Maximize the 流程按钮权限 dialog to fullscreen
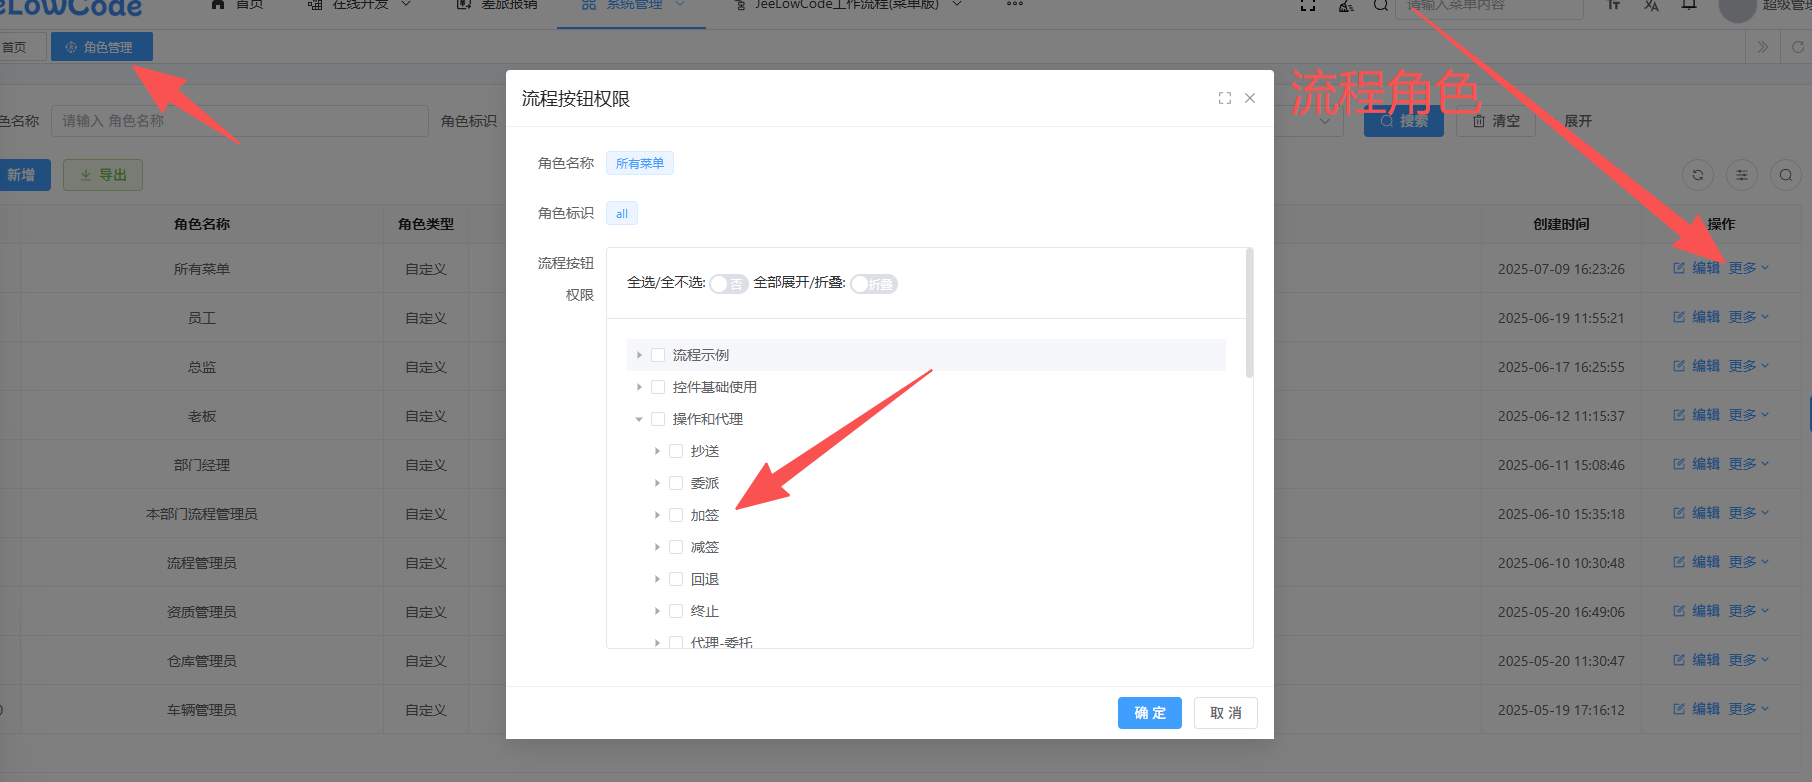 [x=1224, y=98]
